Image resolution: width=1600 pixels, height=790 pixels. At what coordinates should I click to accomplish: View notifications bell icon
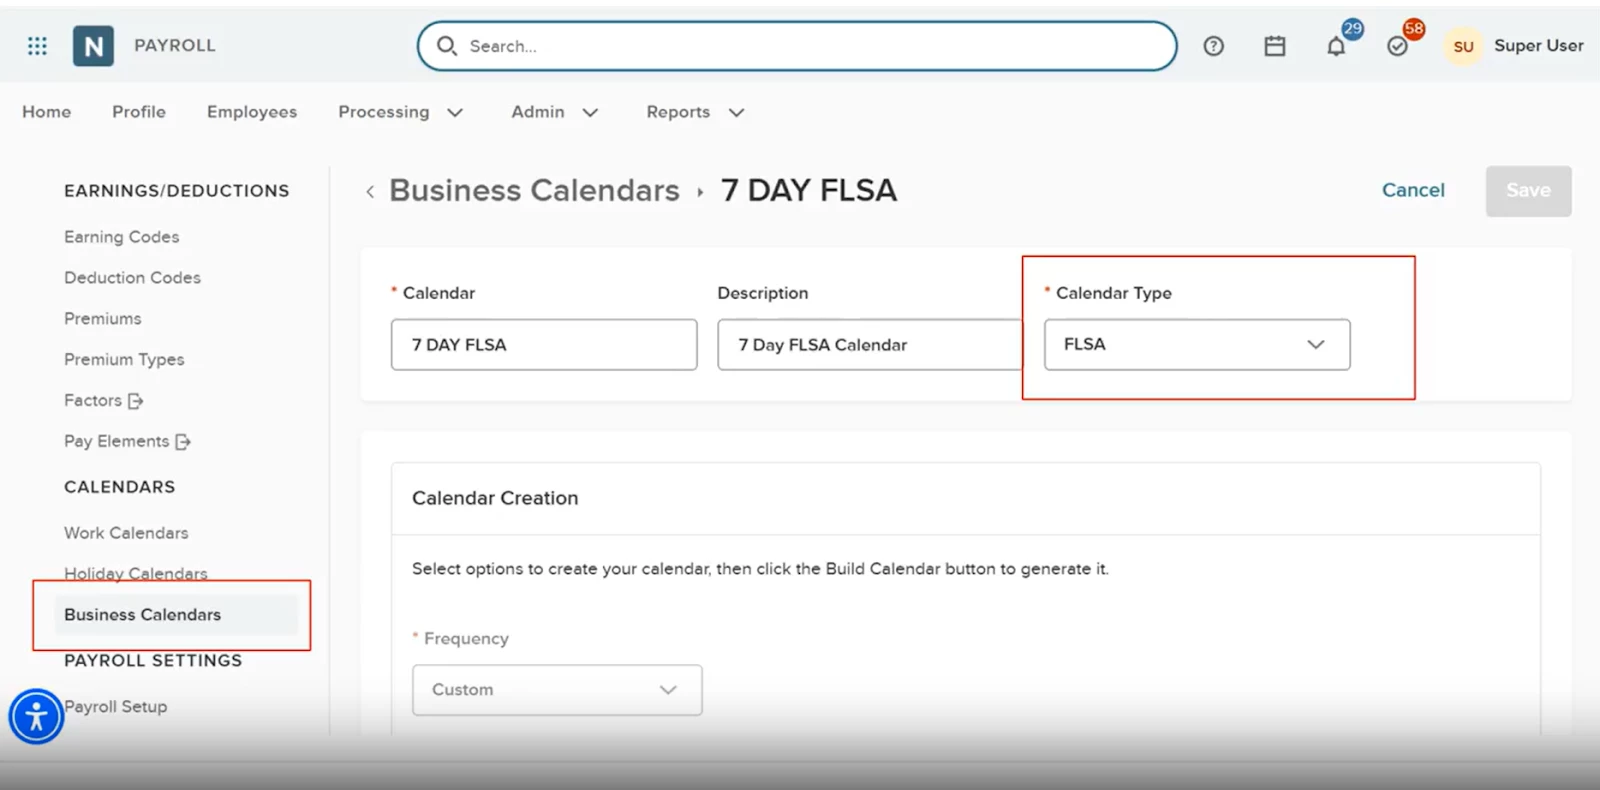[x=1336, y=46]
